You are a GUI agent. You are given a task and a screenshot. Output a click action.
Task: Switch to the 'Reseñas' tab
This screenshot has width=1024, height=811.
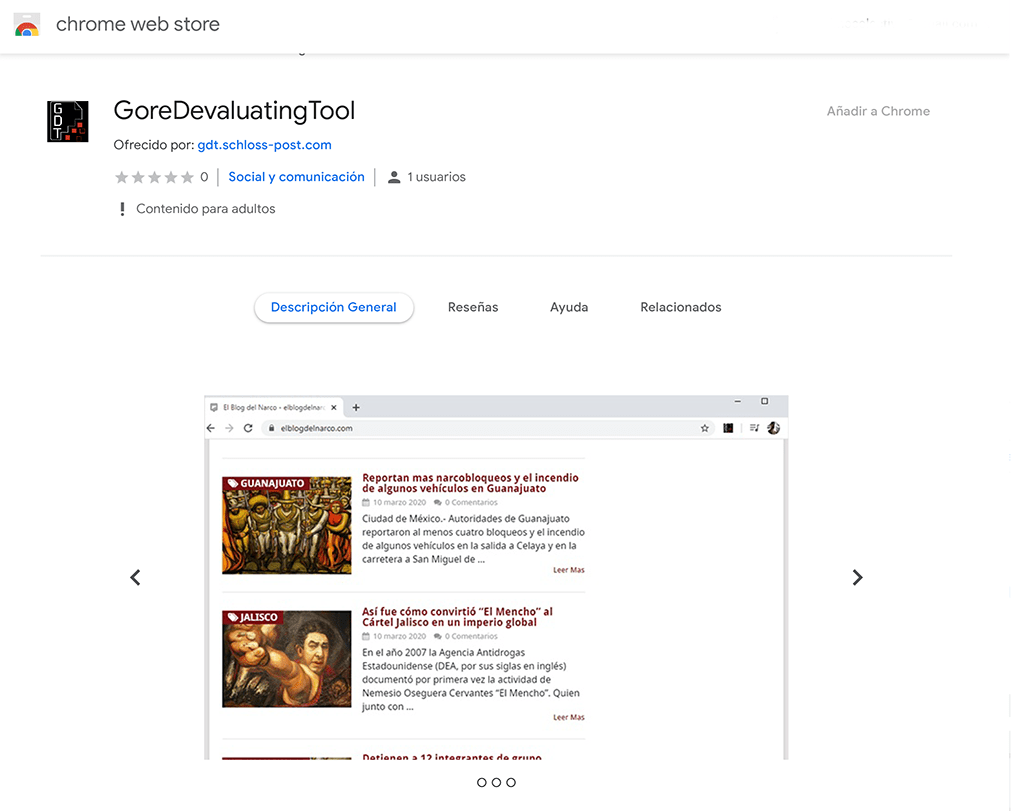point(473,308)
